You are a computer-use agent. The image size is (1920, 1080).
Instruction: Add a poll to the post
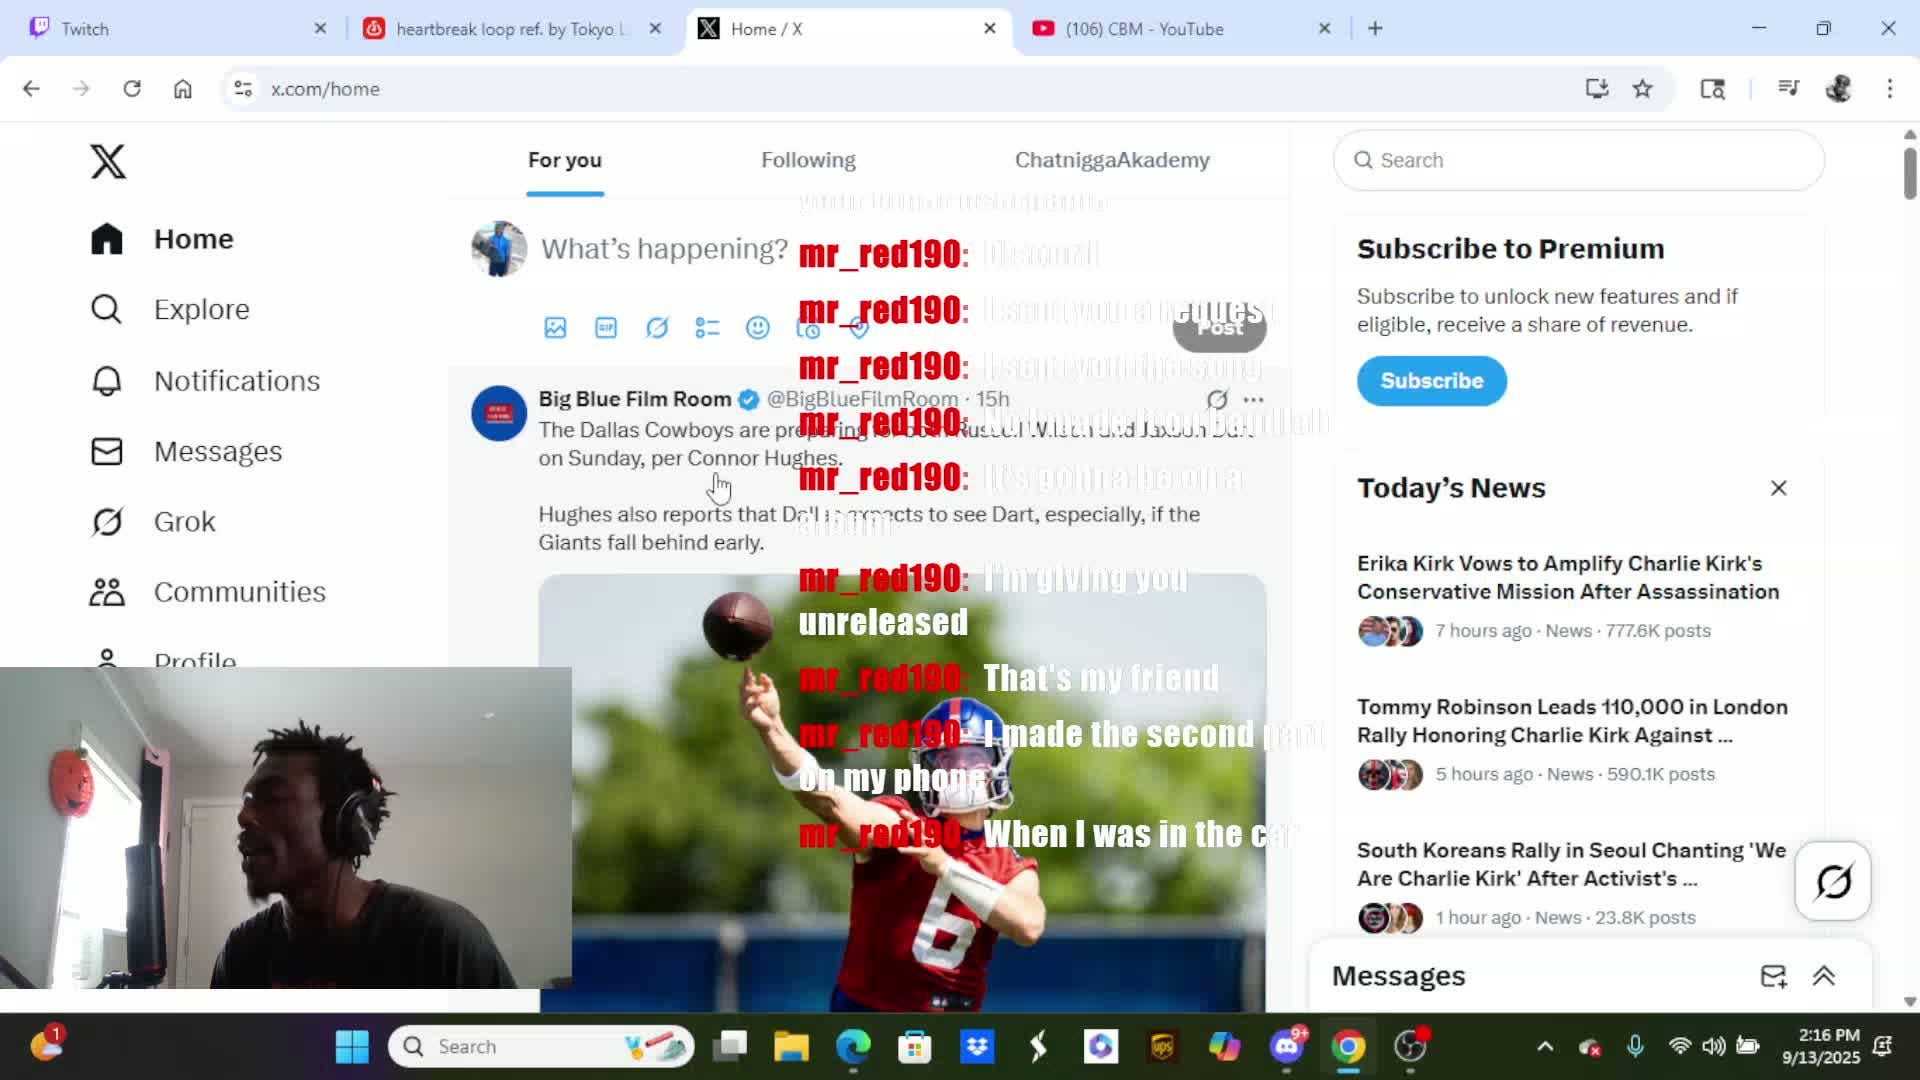(x=707, y=328)
